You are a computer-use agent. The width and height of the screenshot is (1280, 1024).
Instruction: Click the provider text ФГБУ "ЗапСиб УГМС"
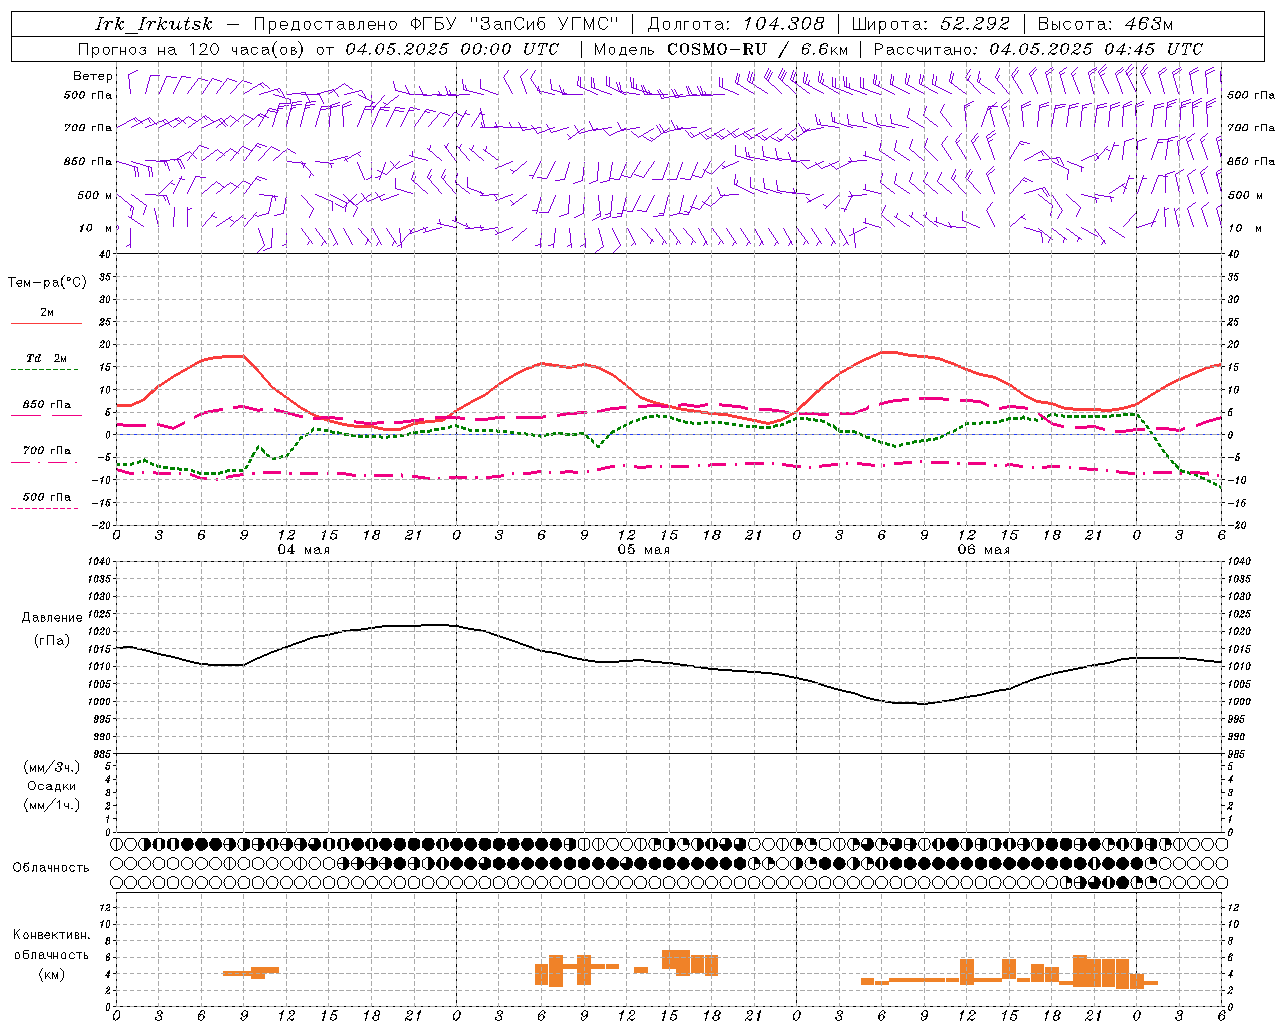click(x=515, y=24)
